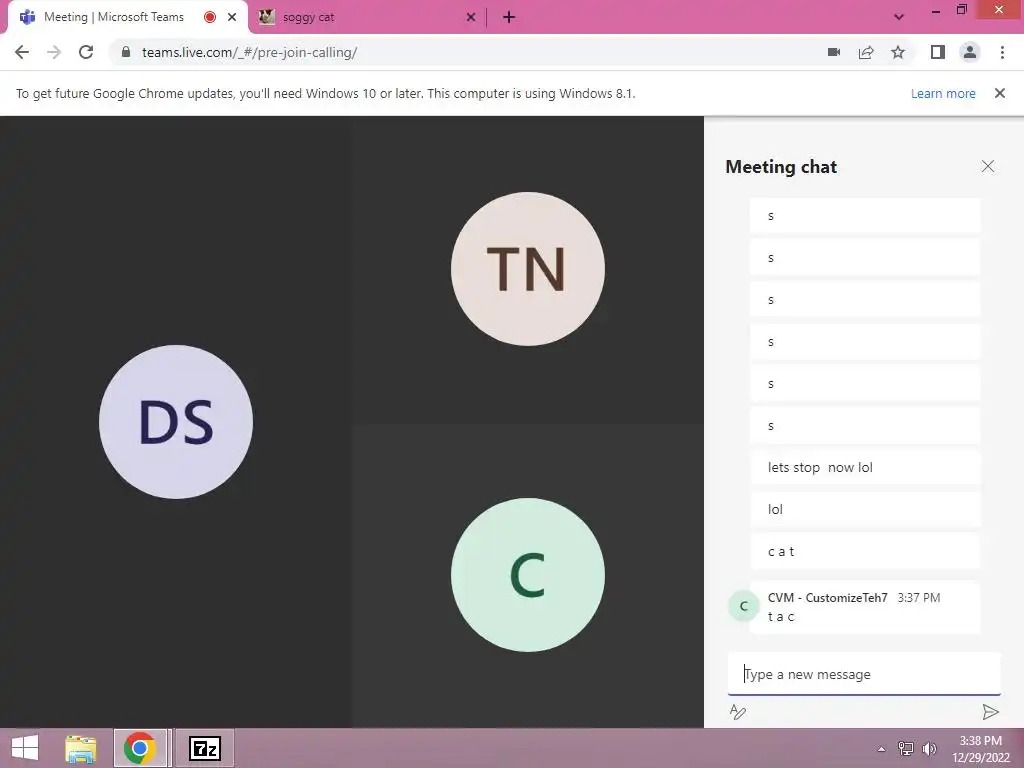
Task: Close the soggy cat browser tab
Action: 471,17
